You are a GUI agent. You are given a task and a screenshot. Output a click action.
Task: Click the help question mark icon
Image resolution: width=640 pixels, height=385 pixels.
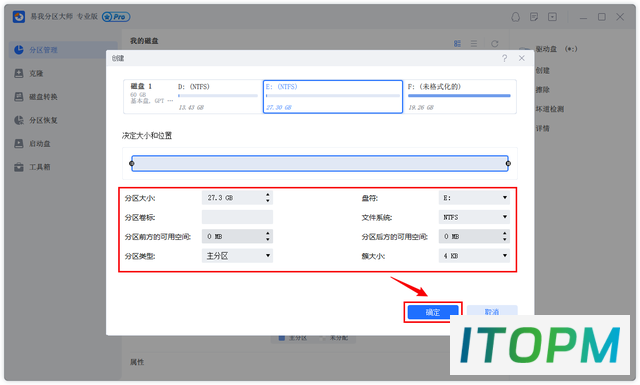(504, 58)
